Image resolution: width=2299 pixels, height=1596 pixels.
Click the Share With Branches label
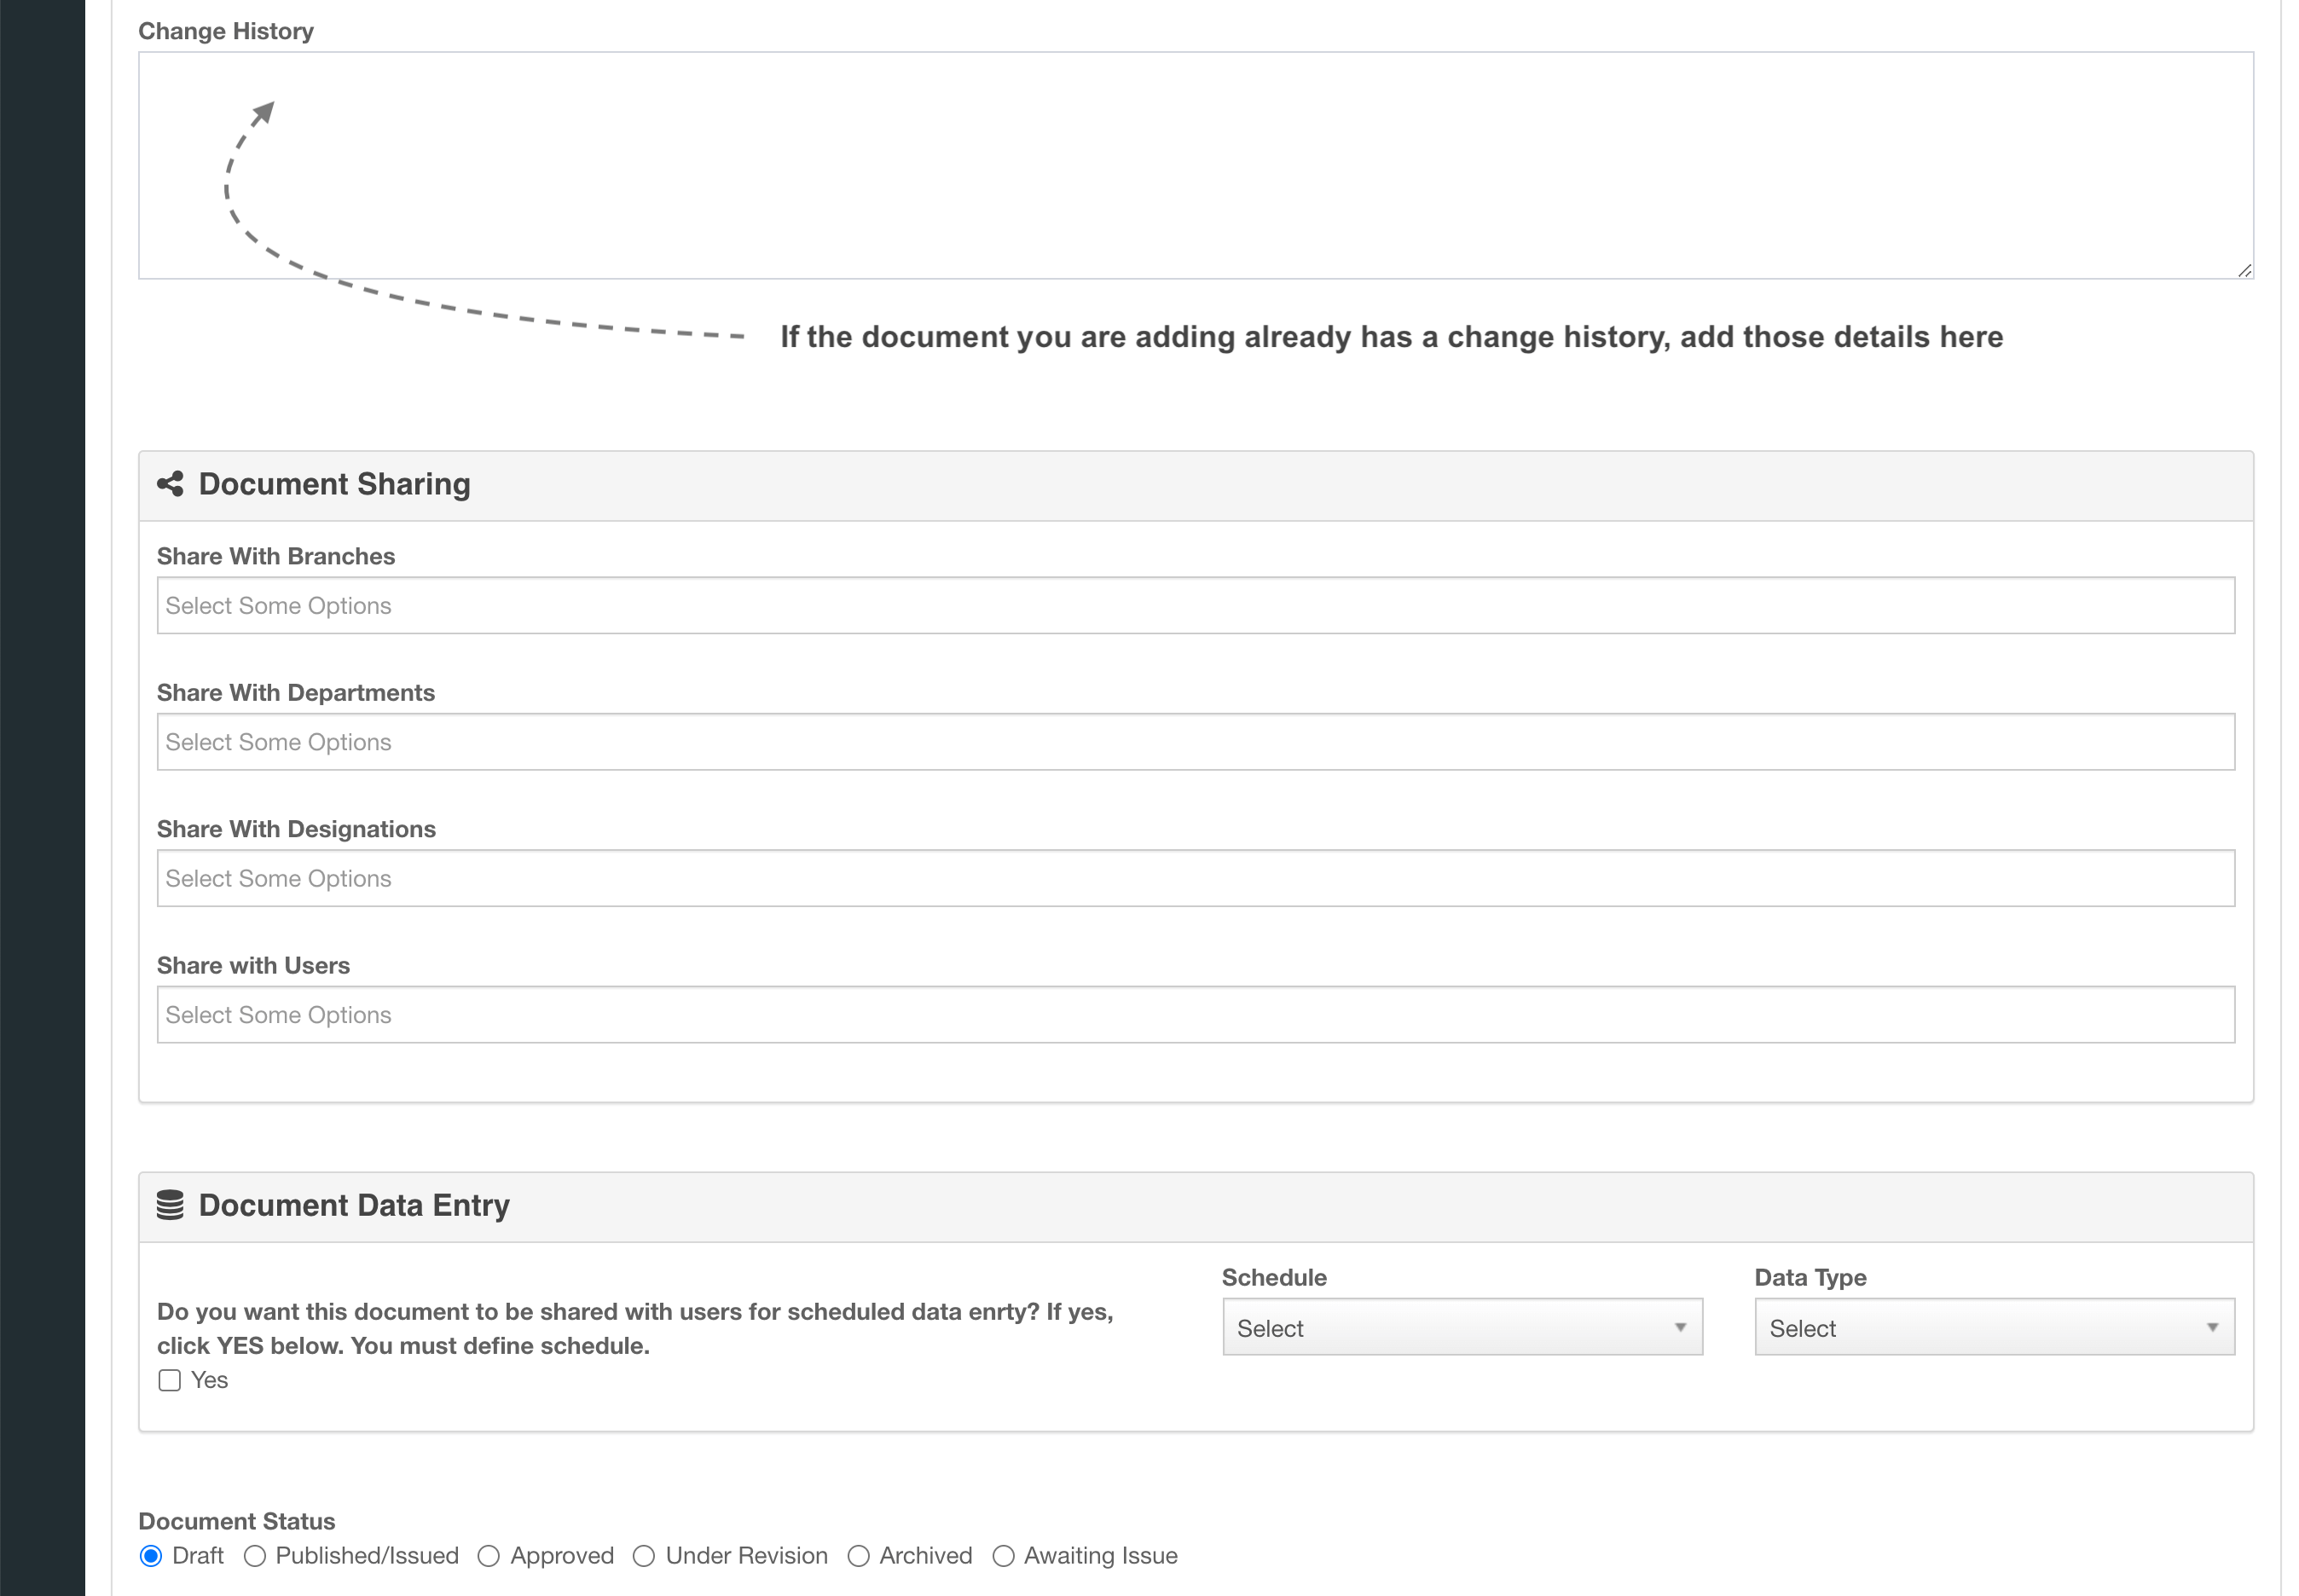276,556
